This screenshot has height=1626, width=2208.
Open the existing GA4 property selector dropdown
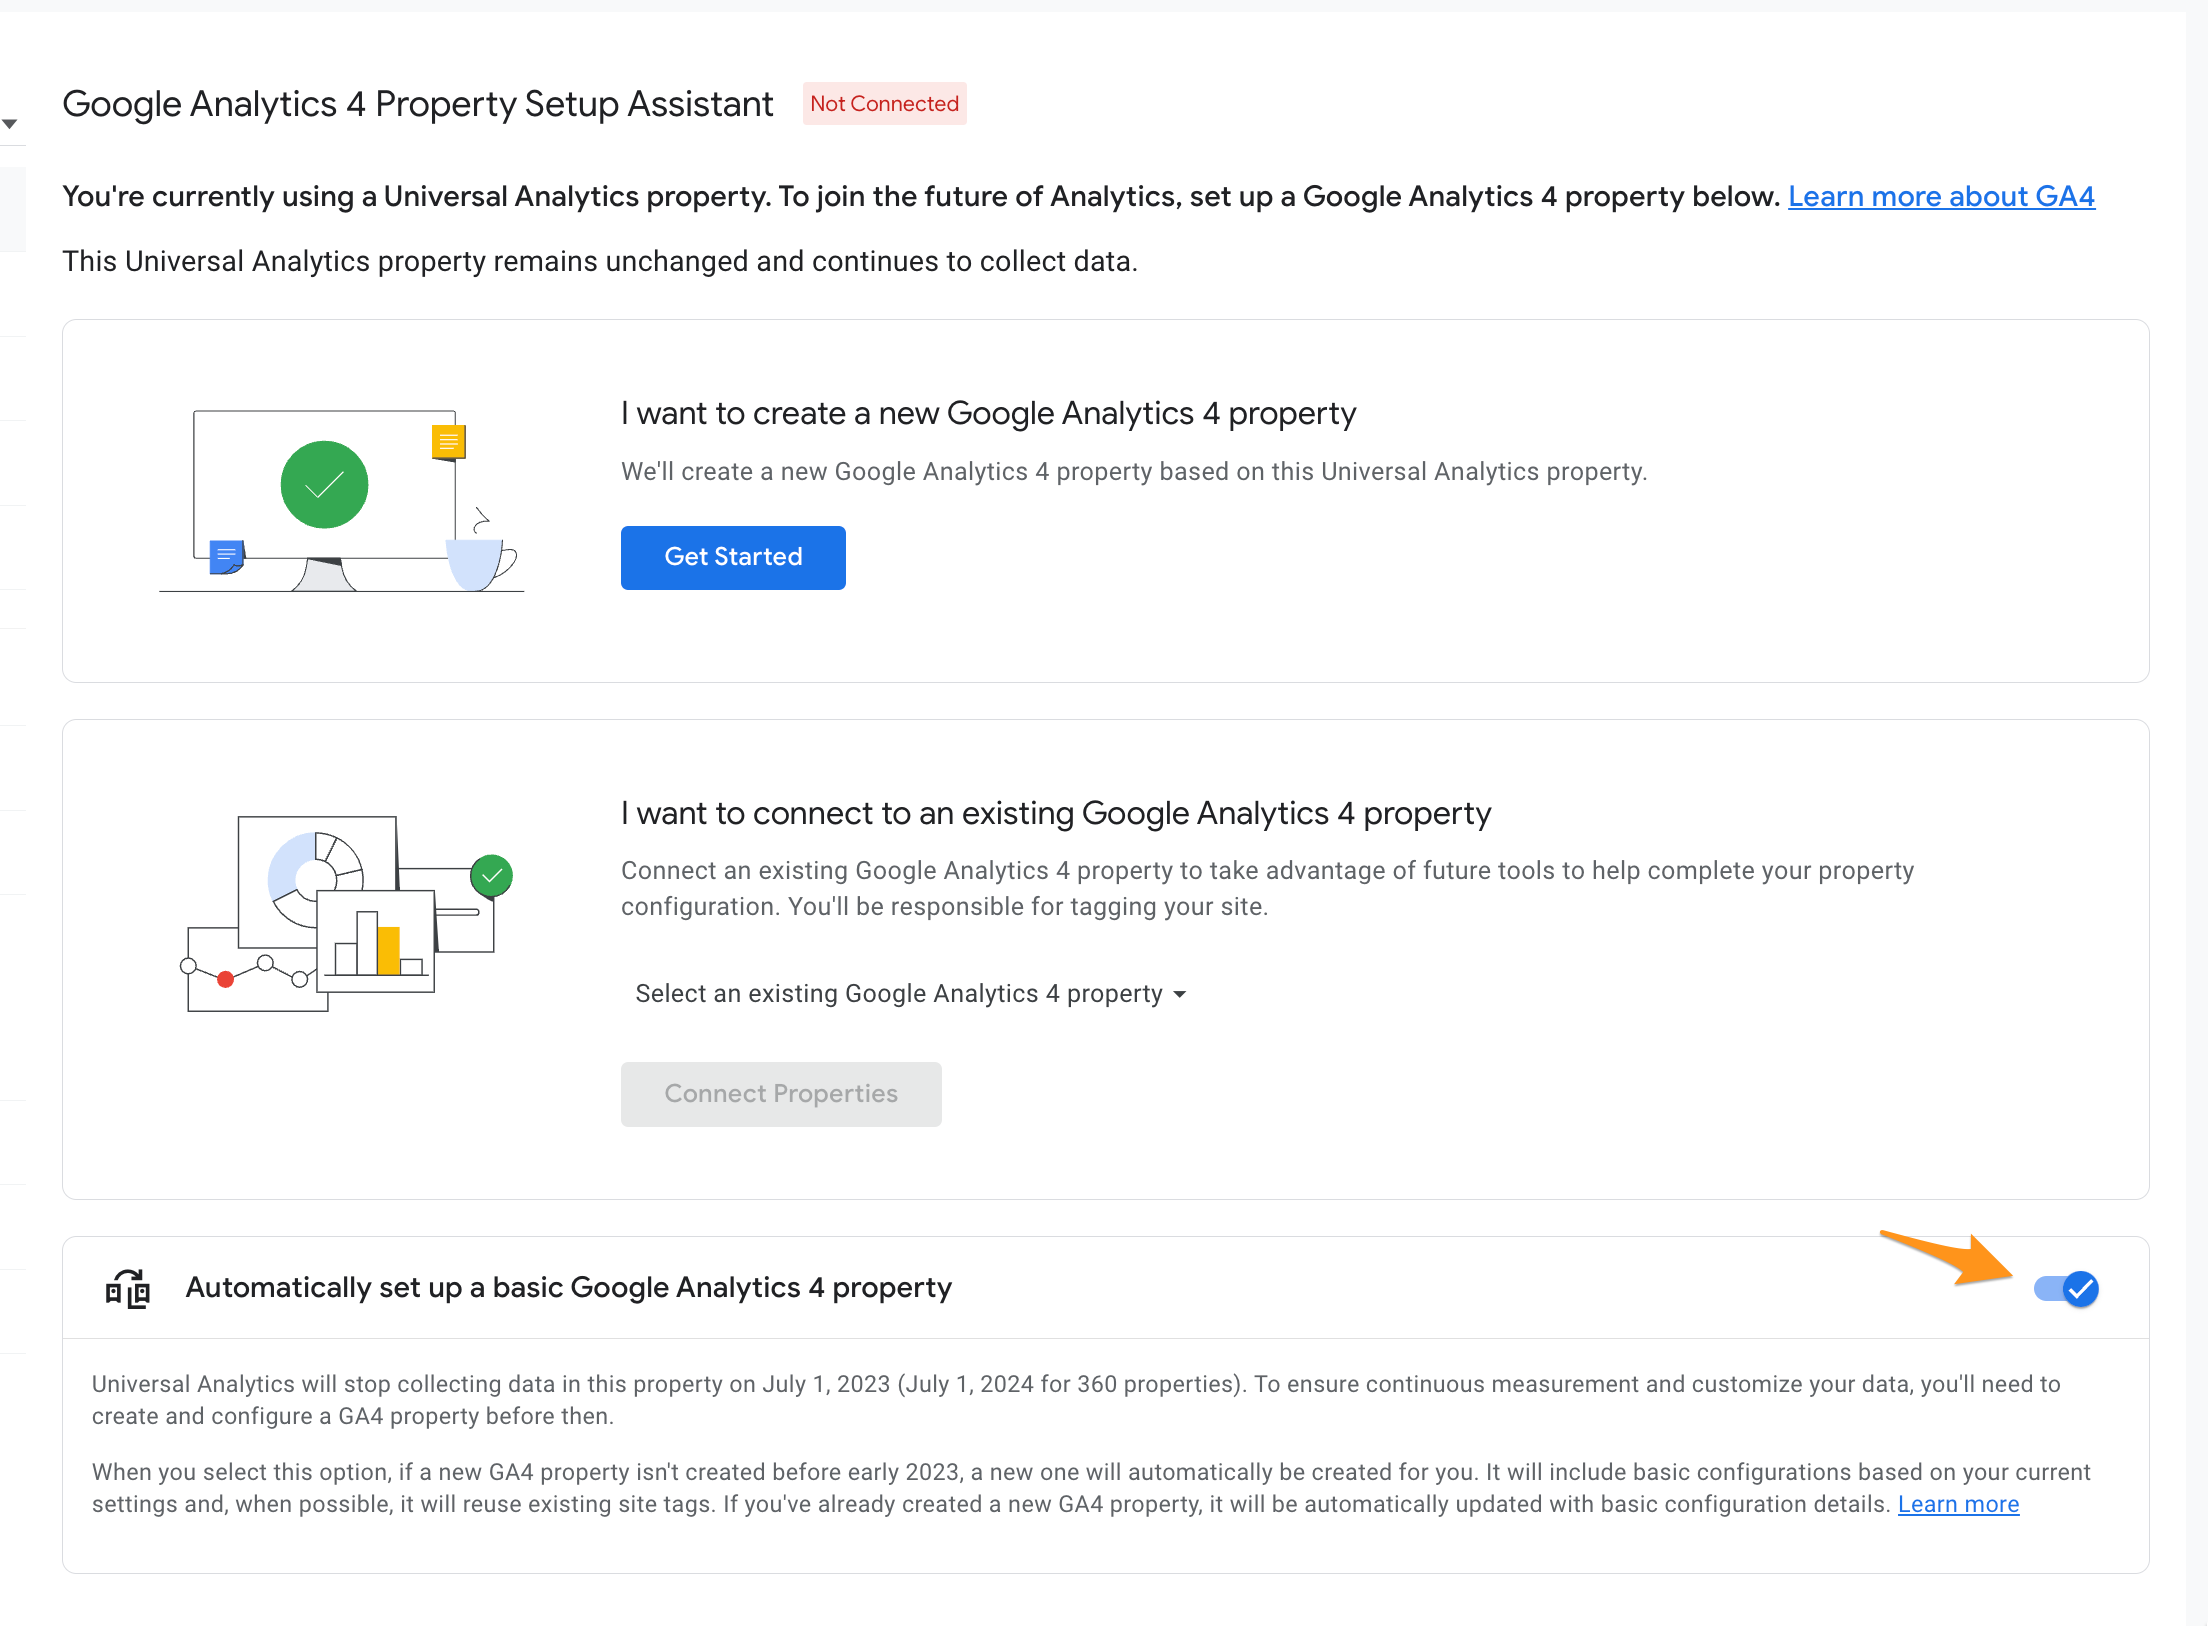[910, 993]
